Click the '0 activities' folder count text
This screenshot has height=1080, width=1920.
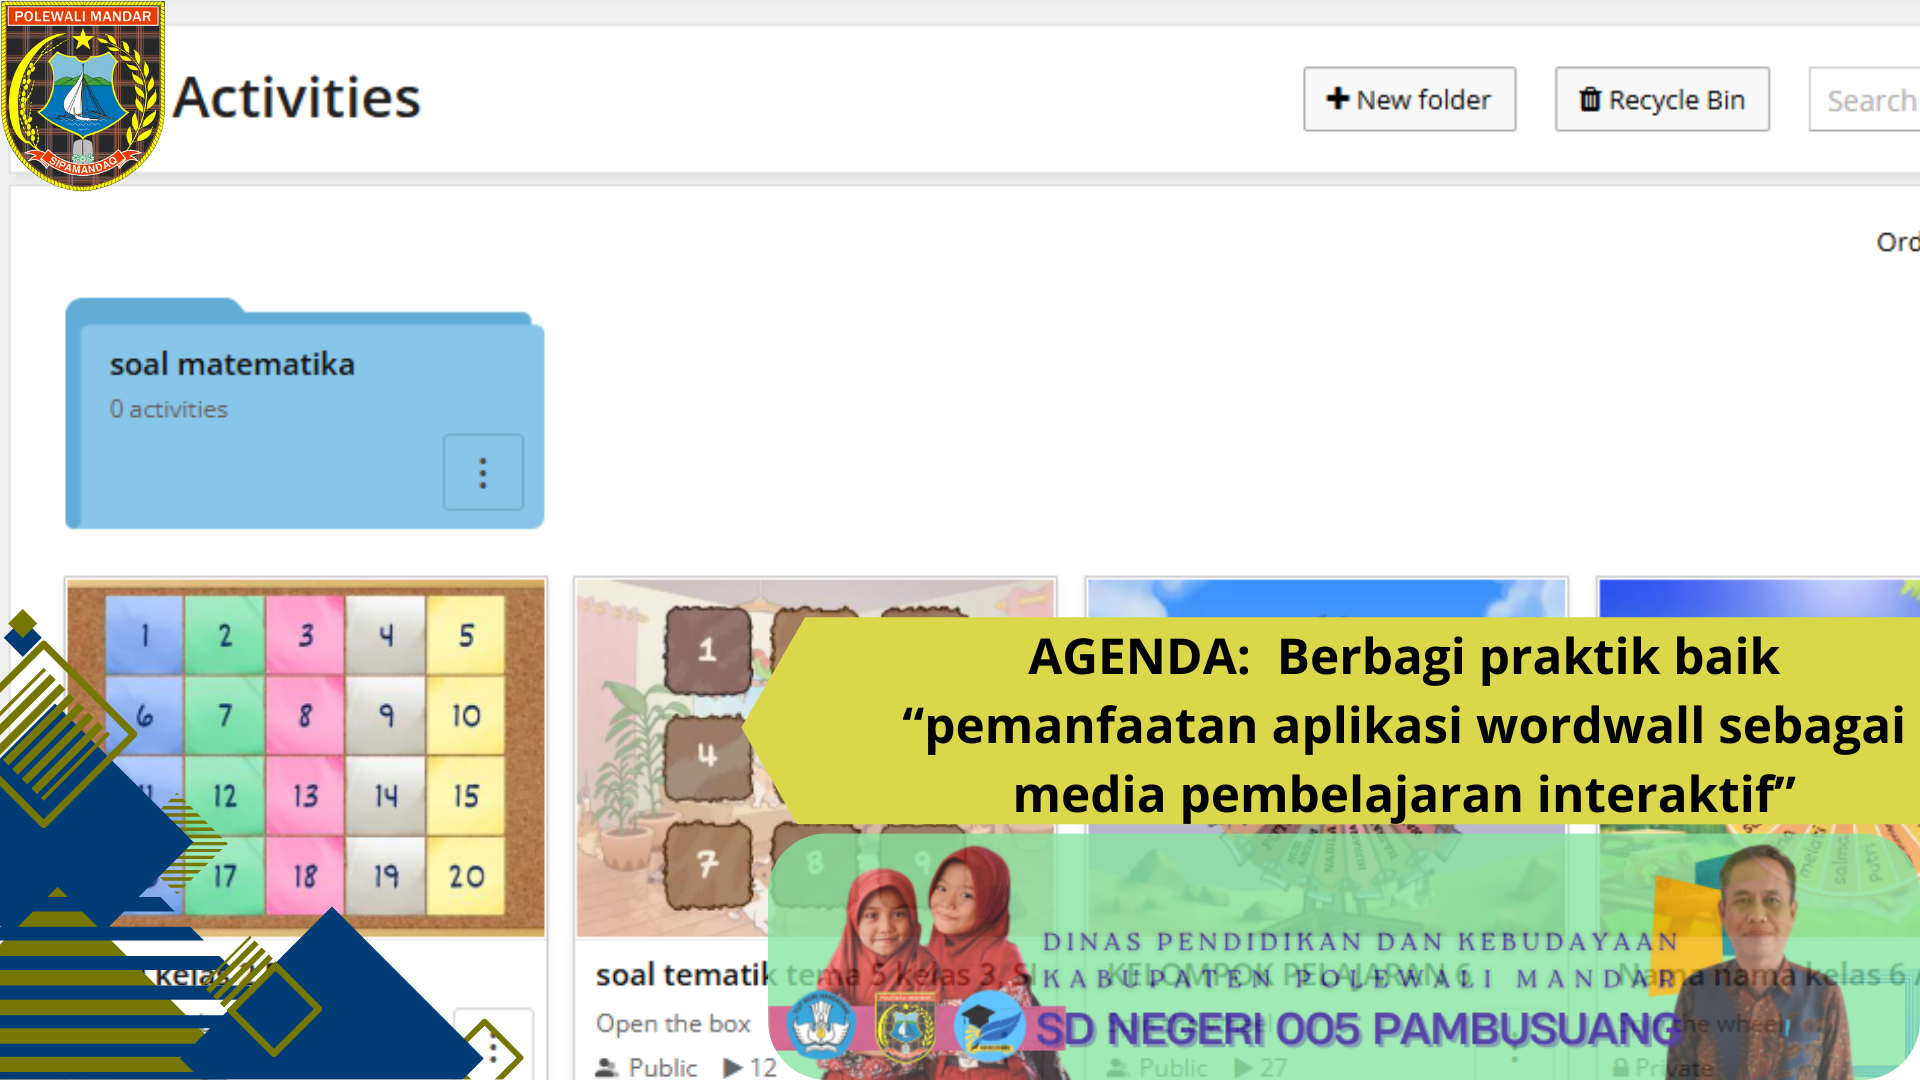(x=169, y=409)
